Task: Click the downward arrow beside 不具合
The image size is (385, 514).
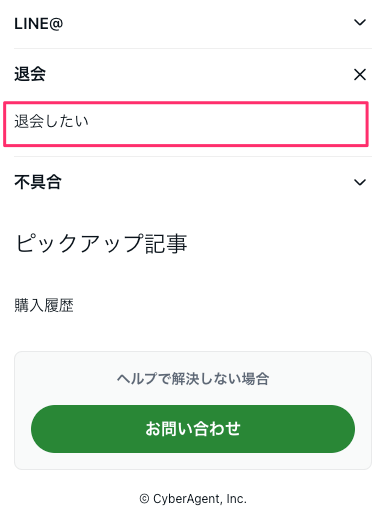Action: 360,182
